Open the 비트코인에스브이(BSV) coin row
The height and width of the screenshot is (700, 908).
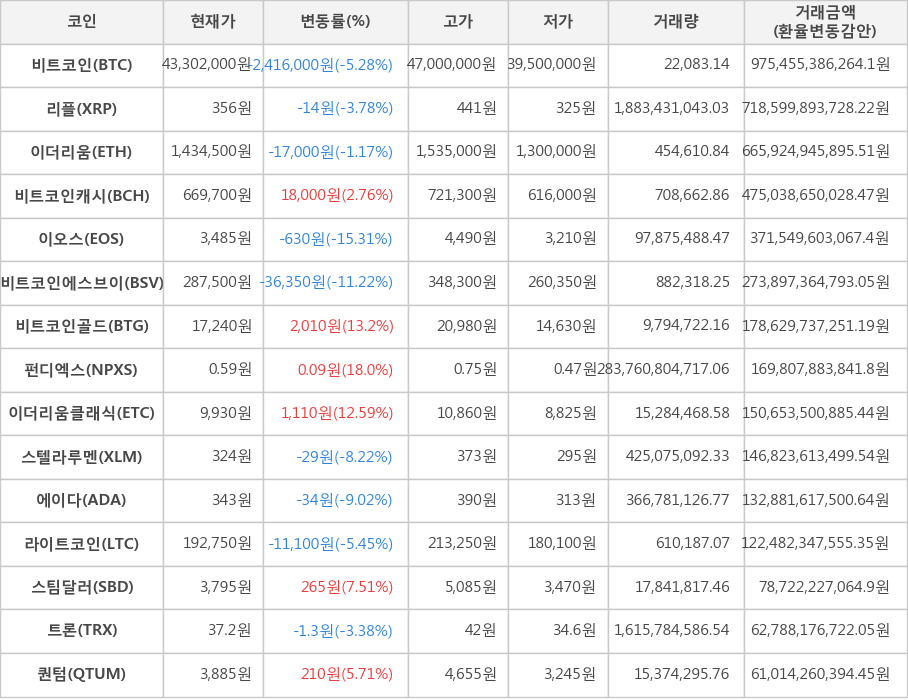tap(82, 282)
